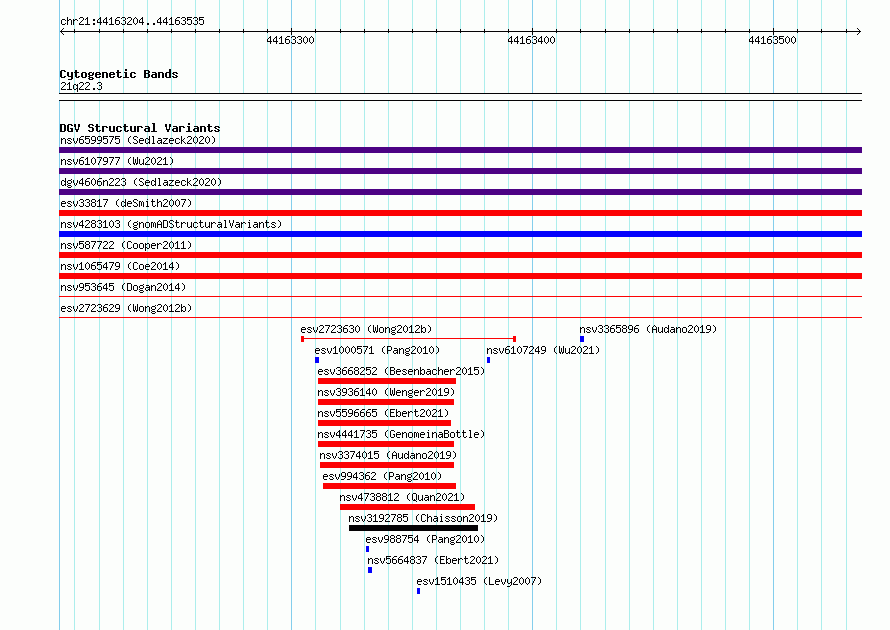Click the Cytogenetic Bands track title
The height and width of the screenshot is (630, 890).
click(119, 74)
